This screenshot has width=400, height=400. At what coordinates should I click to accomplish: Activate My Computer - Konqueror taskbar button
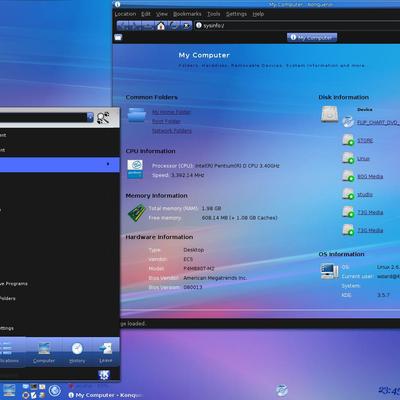(105, 395)
